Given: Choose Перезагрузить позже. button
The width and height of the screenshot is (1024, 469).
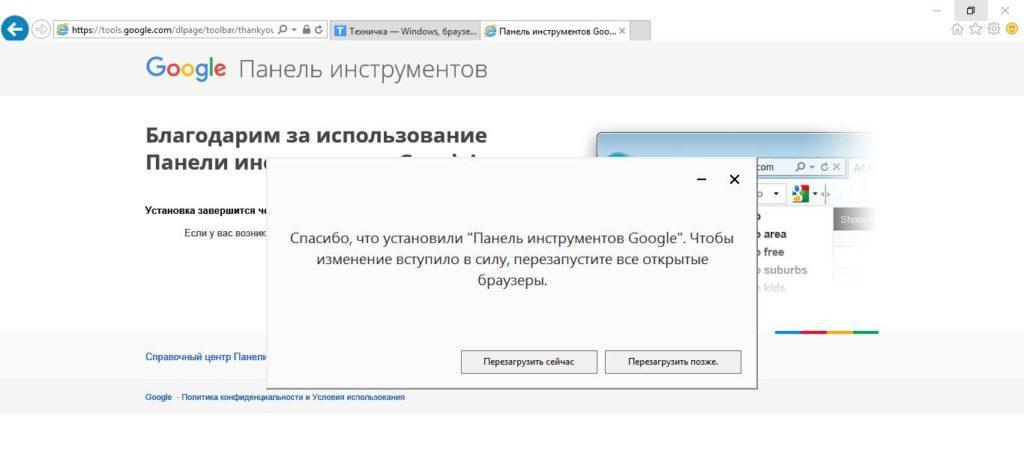Looking at the screenshot, I should pyautogui.click(x=673, y=362).
